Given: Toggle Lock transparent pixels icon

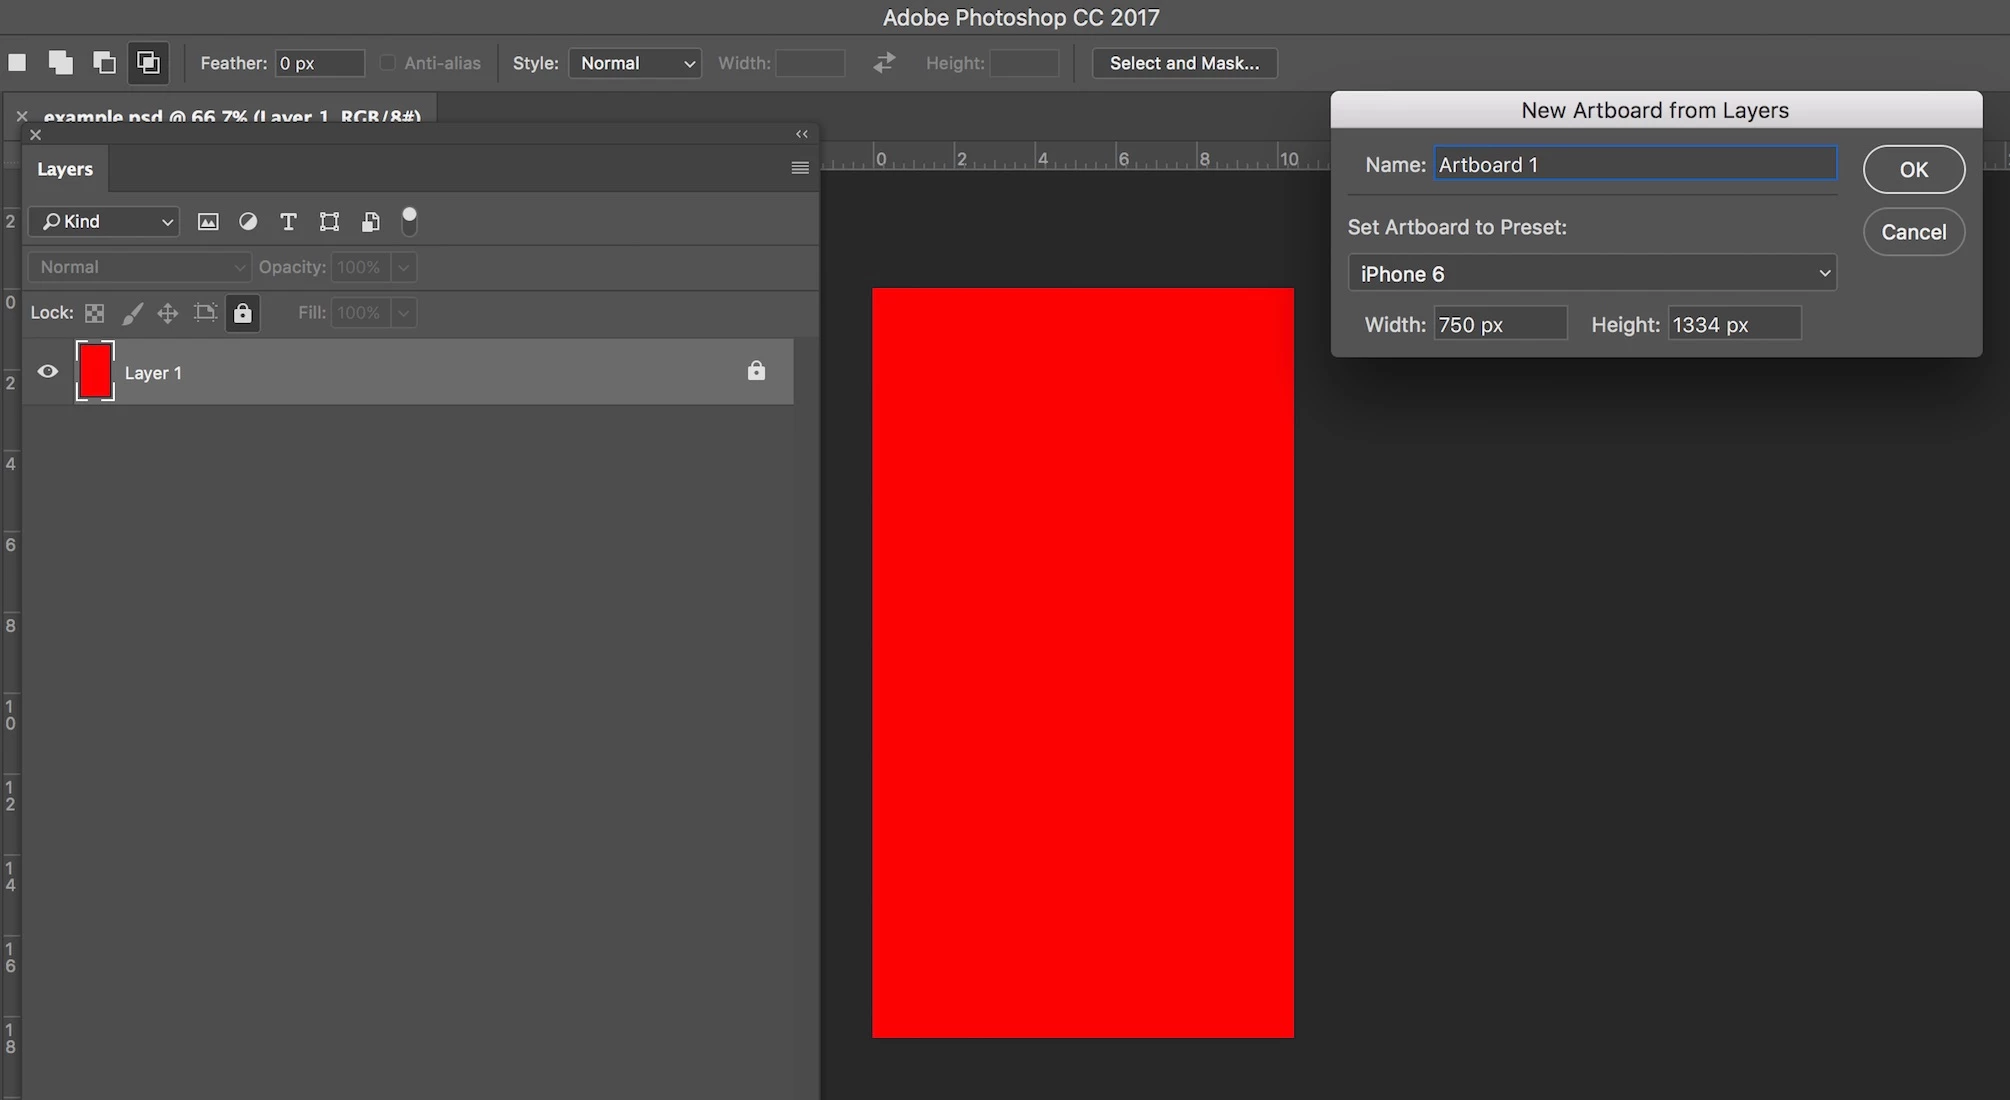Looking at the screenshot, I should (95, 313).
